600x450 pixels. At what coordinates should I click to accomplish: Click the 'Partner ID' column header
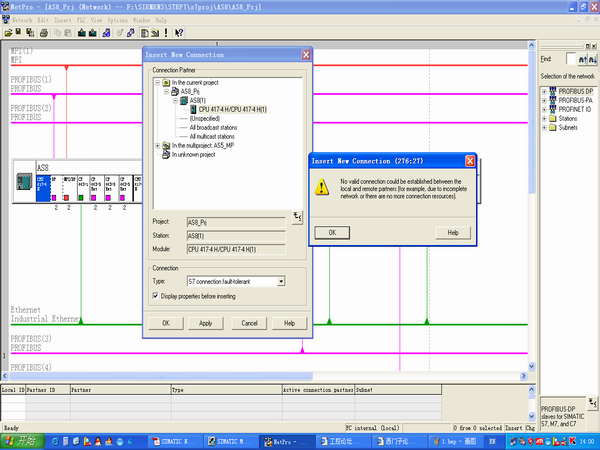(x=48, y=390)
